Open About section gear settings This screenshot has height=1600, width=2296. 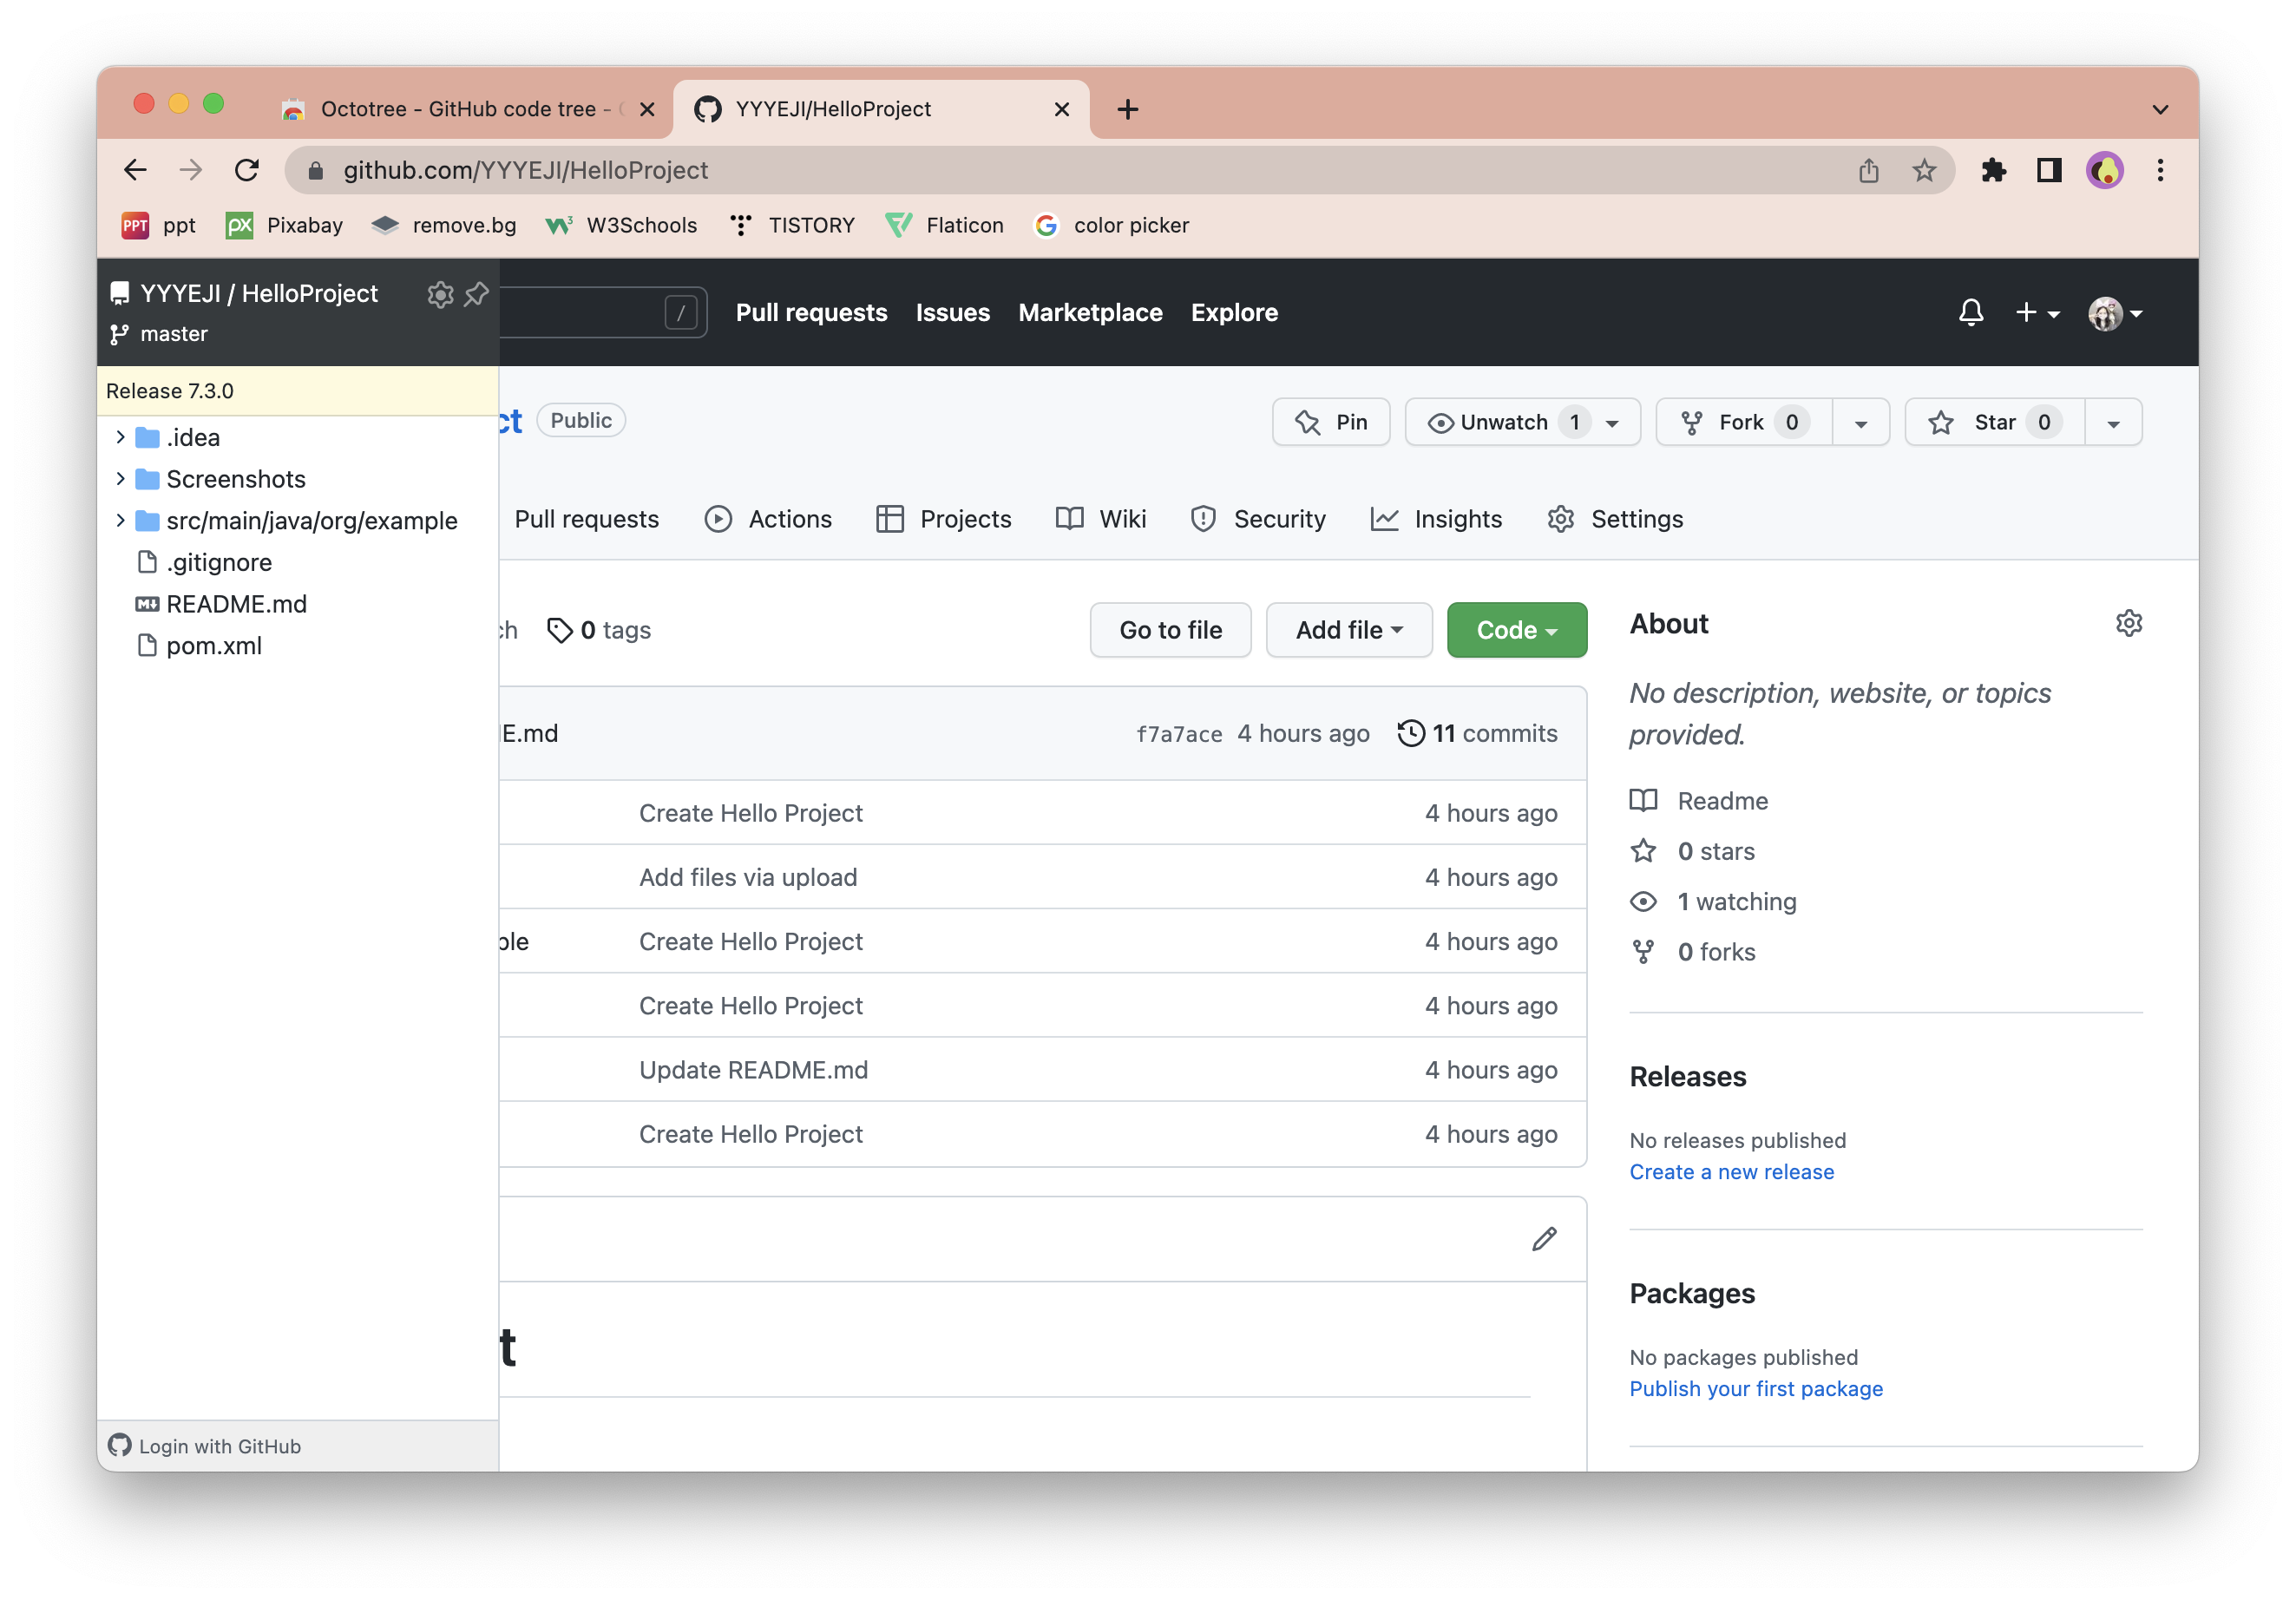point(2128,623)
